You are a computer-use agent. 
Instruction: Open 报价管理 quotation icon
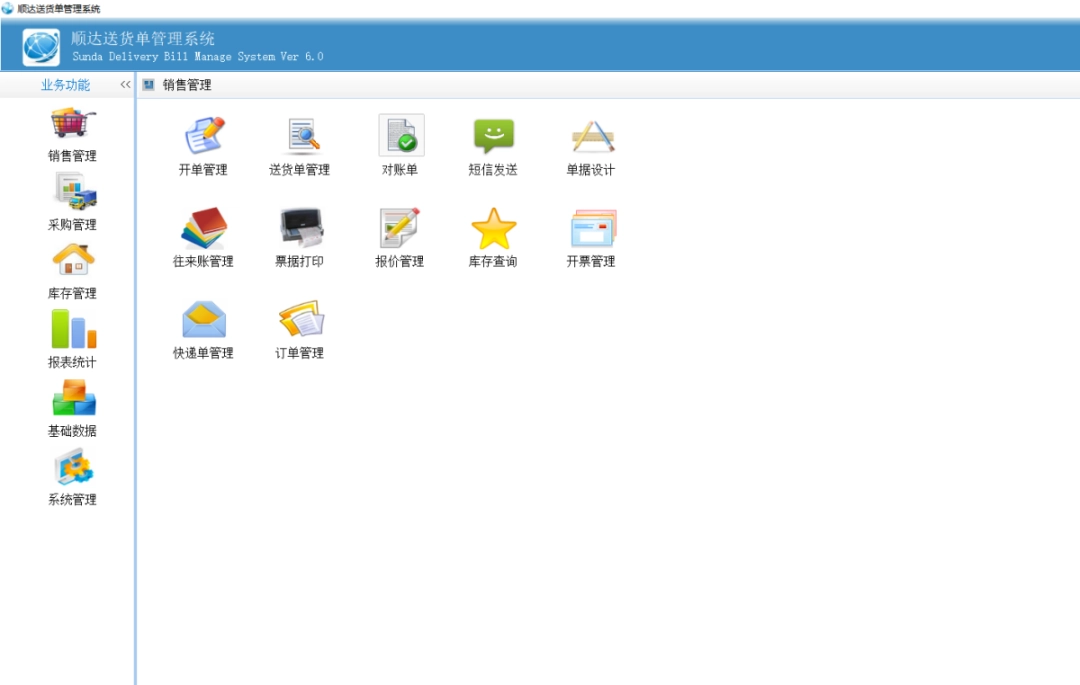400,229
